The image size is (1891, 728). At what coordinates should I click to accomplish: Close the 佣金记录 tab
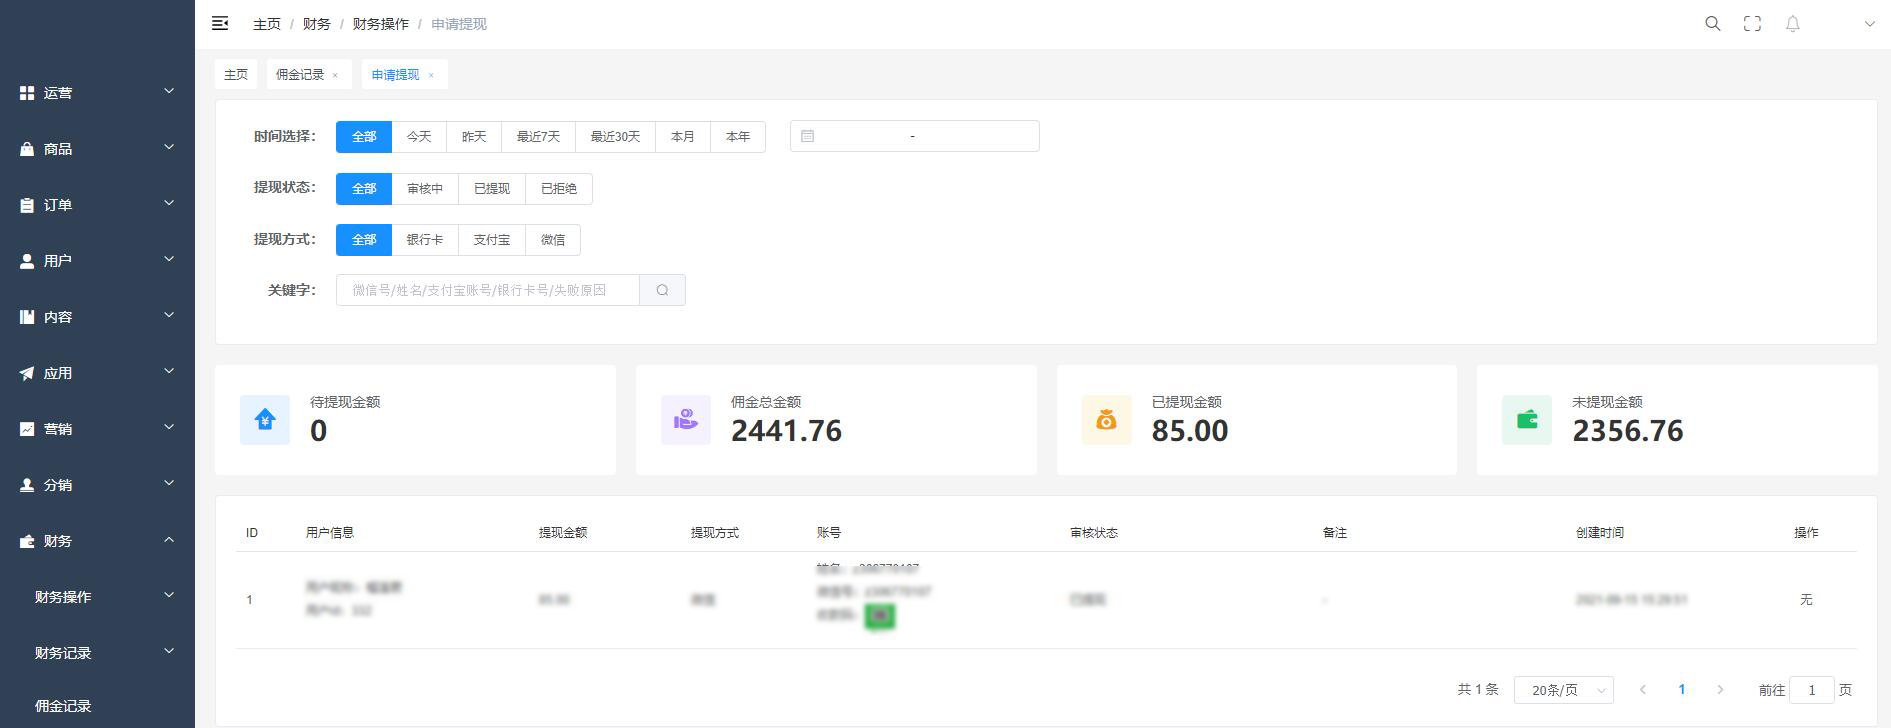pos(335,75)
